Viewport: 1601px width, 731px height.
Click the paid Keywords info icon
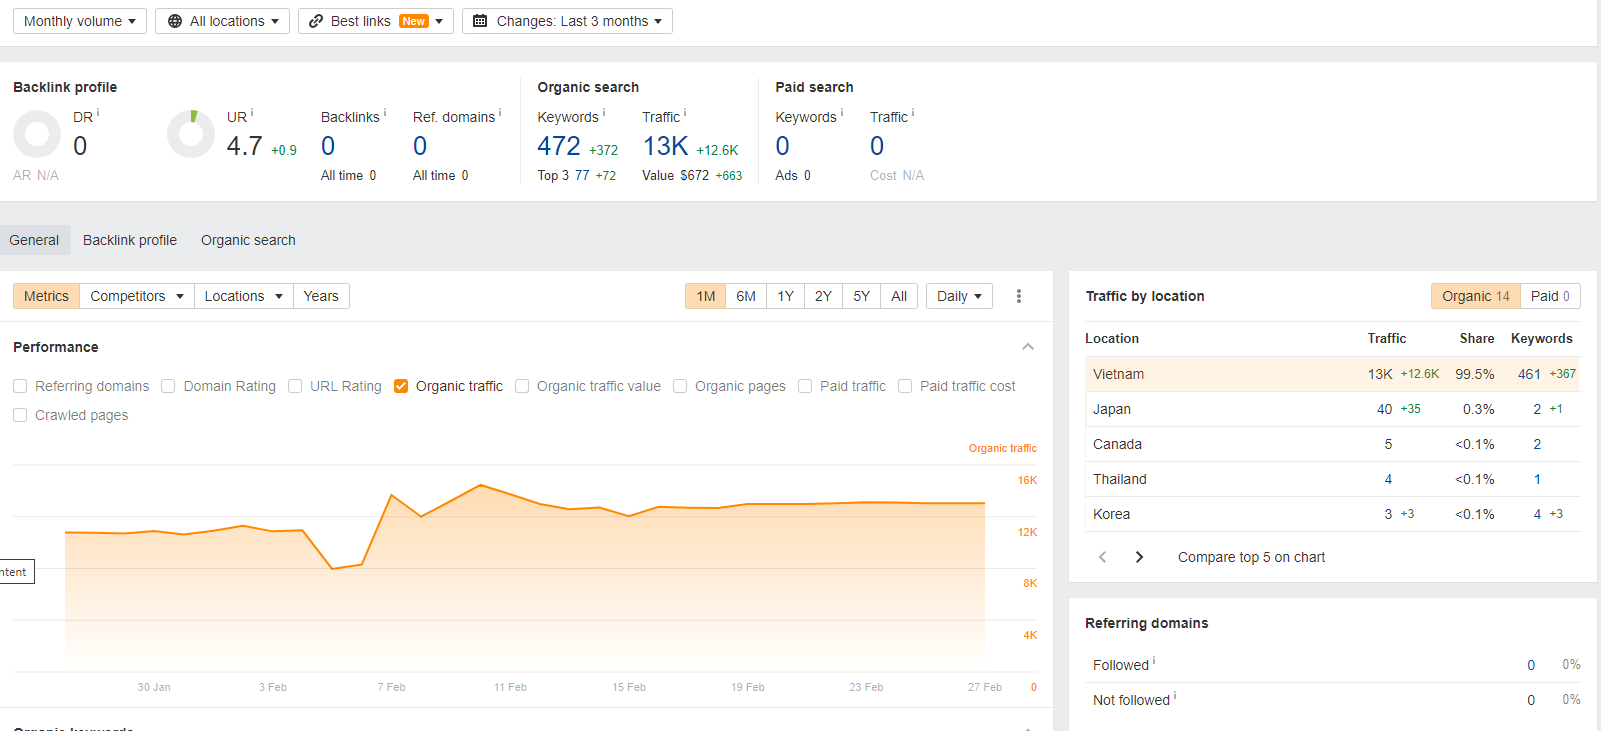[842, 113]
